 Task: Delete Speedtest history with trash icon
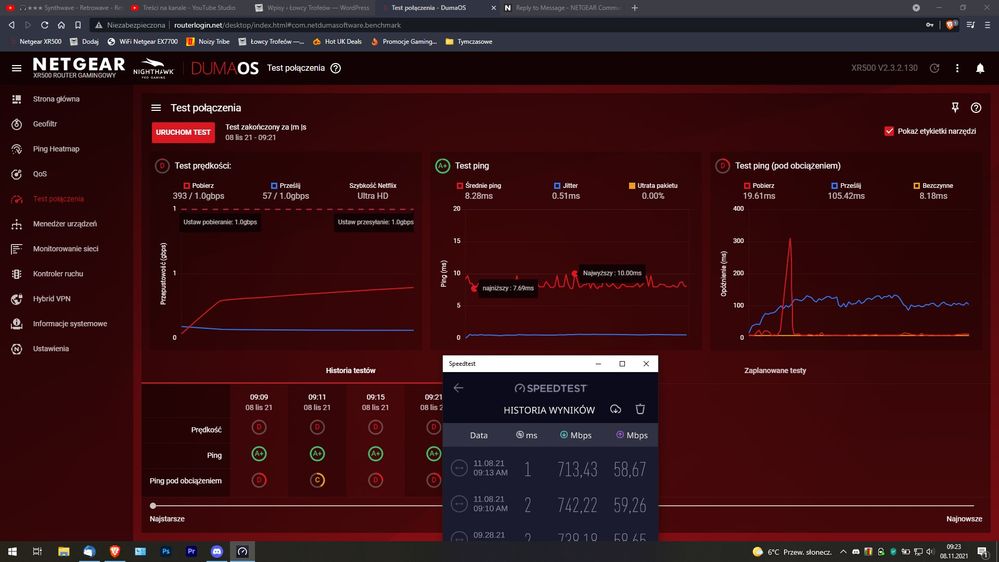pos(640,409)
